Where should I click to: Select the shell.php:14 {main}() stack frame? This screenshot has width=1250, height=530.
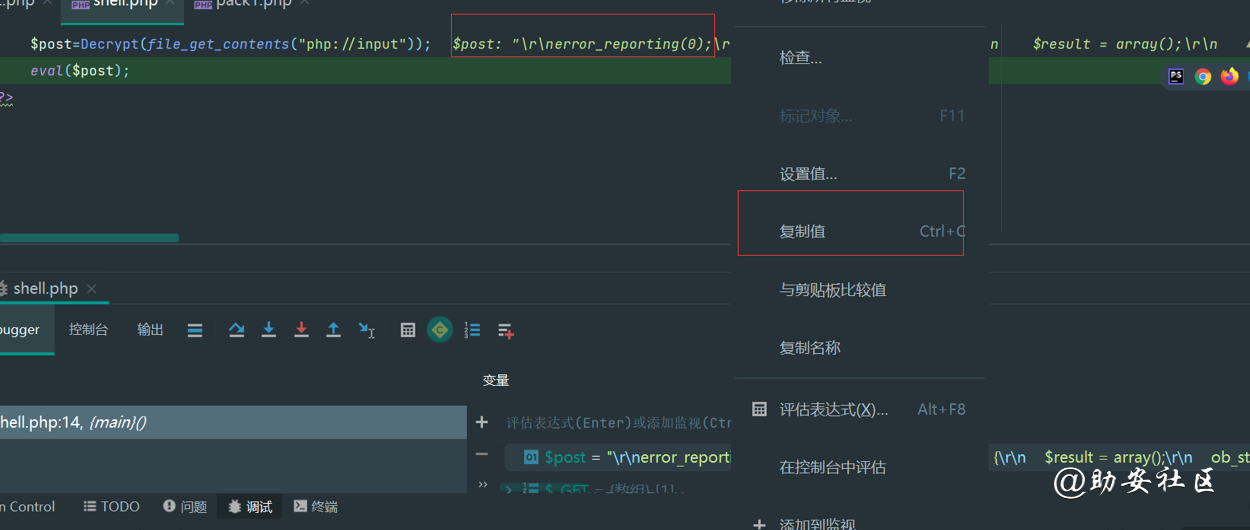pyautogui.click(x=232, y=422)
